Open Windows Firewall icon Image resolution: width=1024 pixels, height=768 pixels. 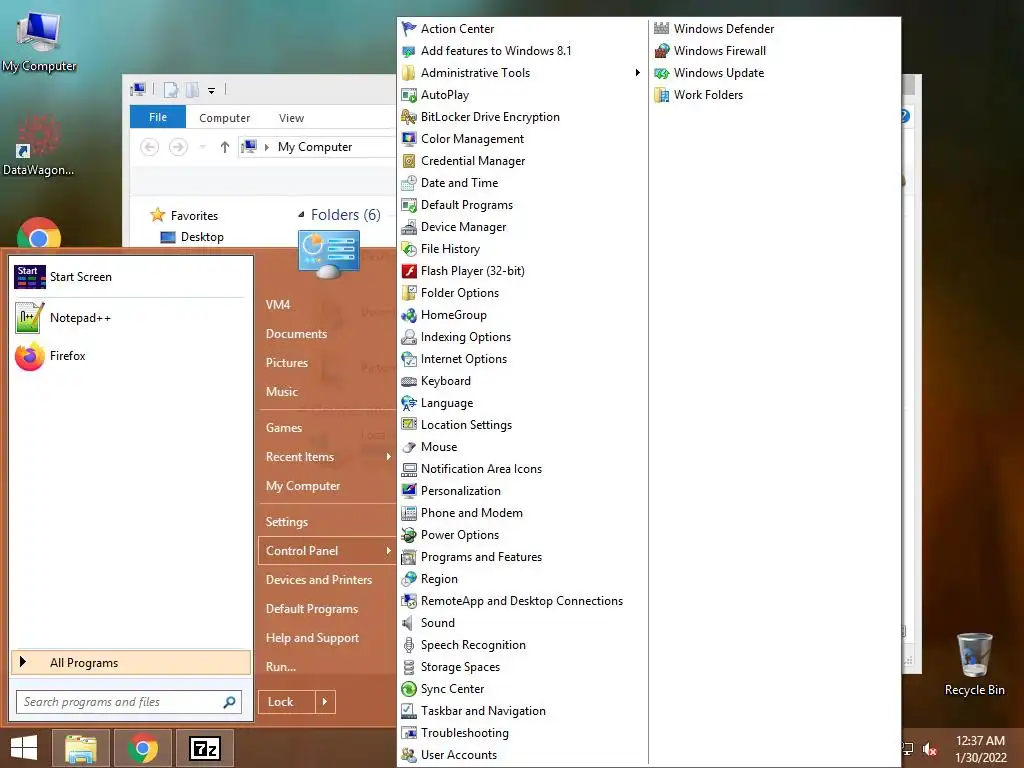click(662, 51)
